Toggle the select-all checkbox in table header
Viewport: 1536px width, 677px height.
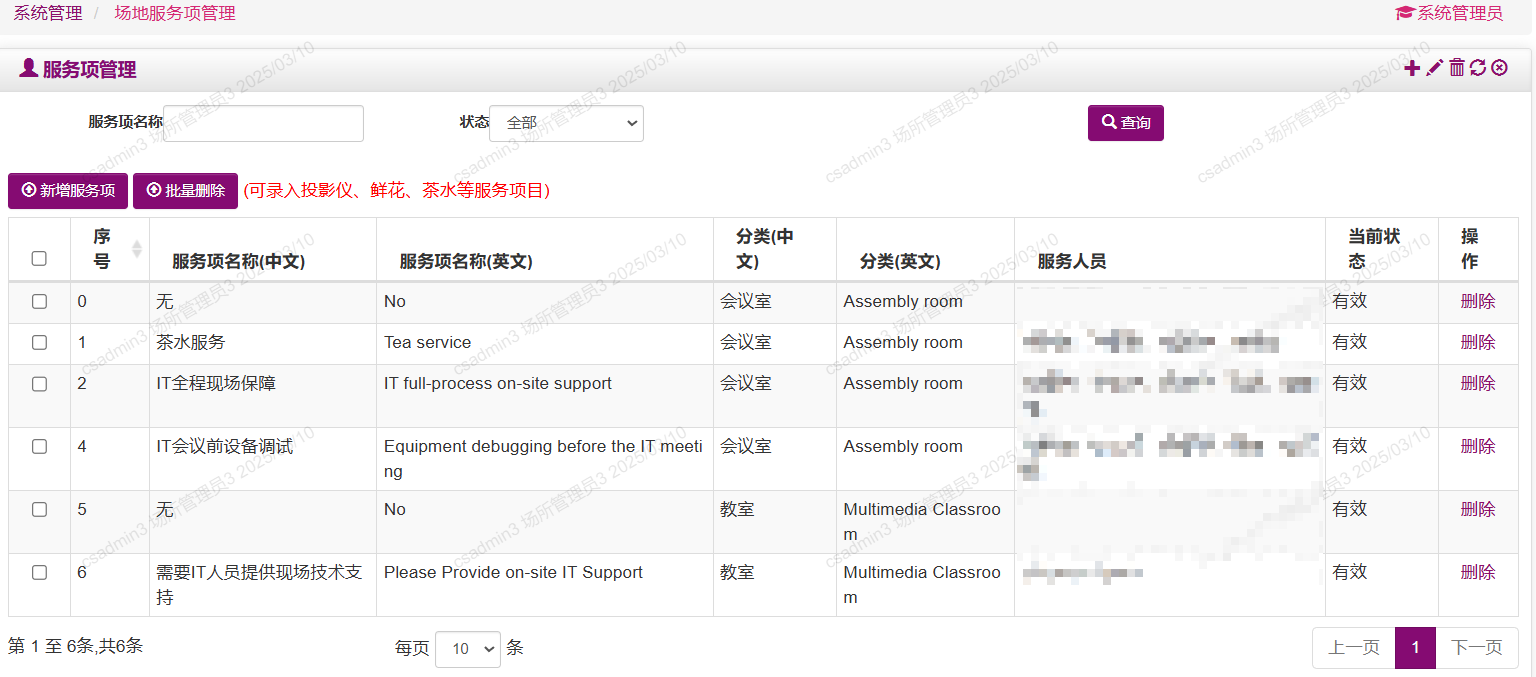[x=39, y=258]
